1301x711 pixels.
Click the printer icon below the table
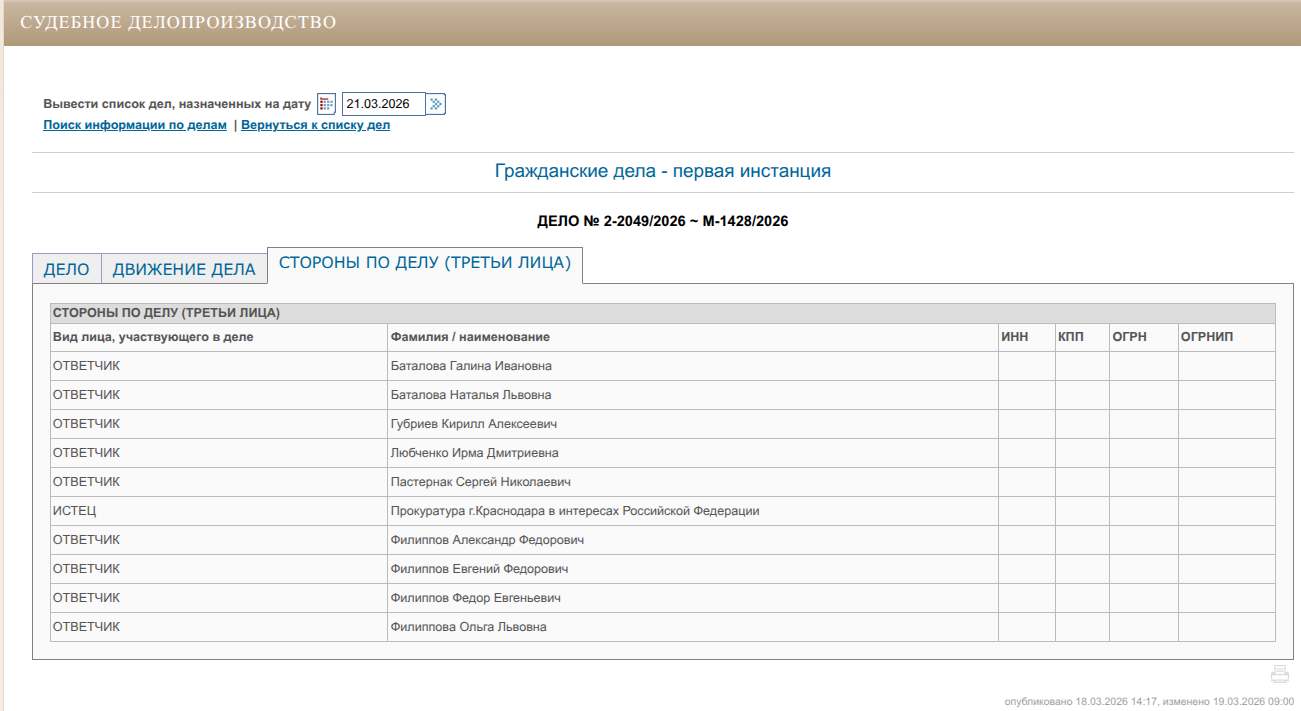[x=1280, y=674]
